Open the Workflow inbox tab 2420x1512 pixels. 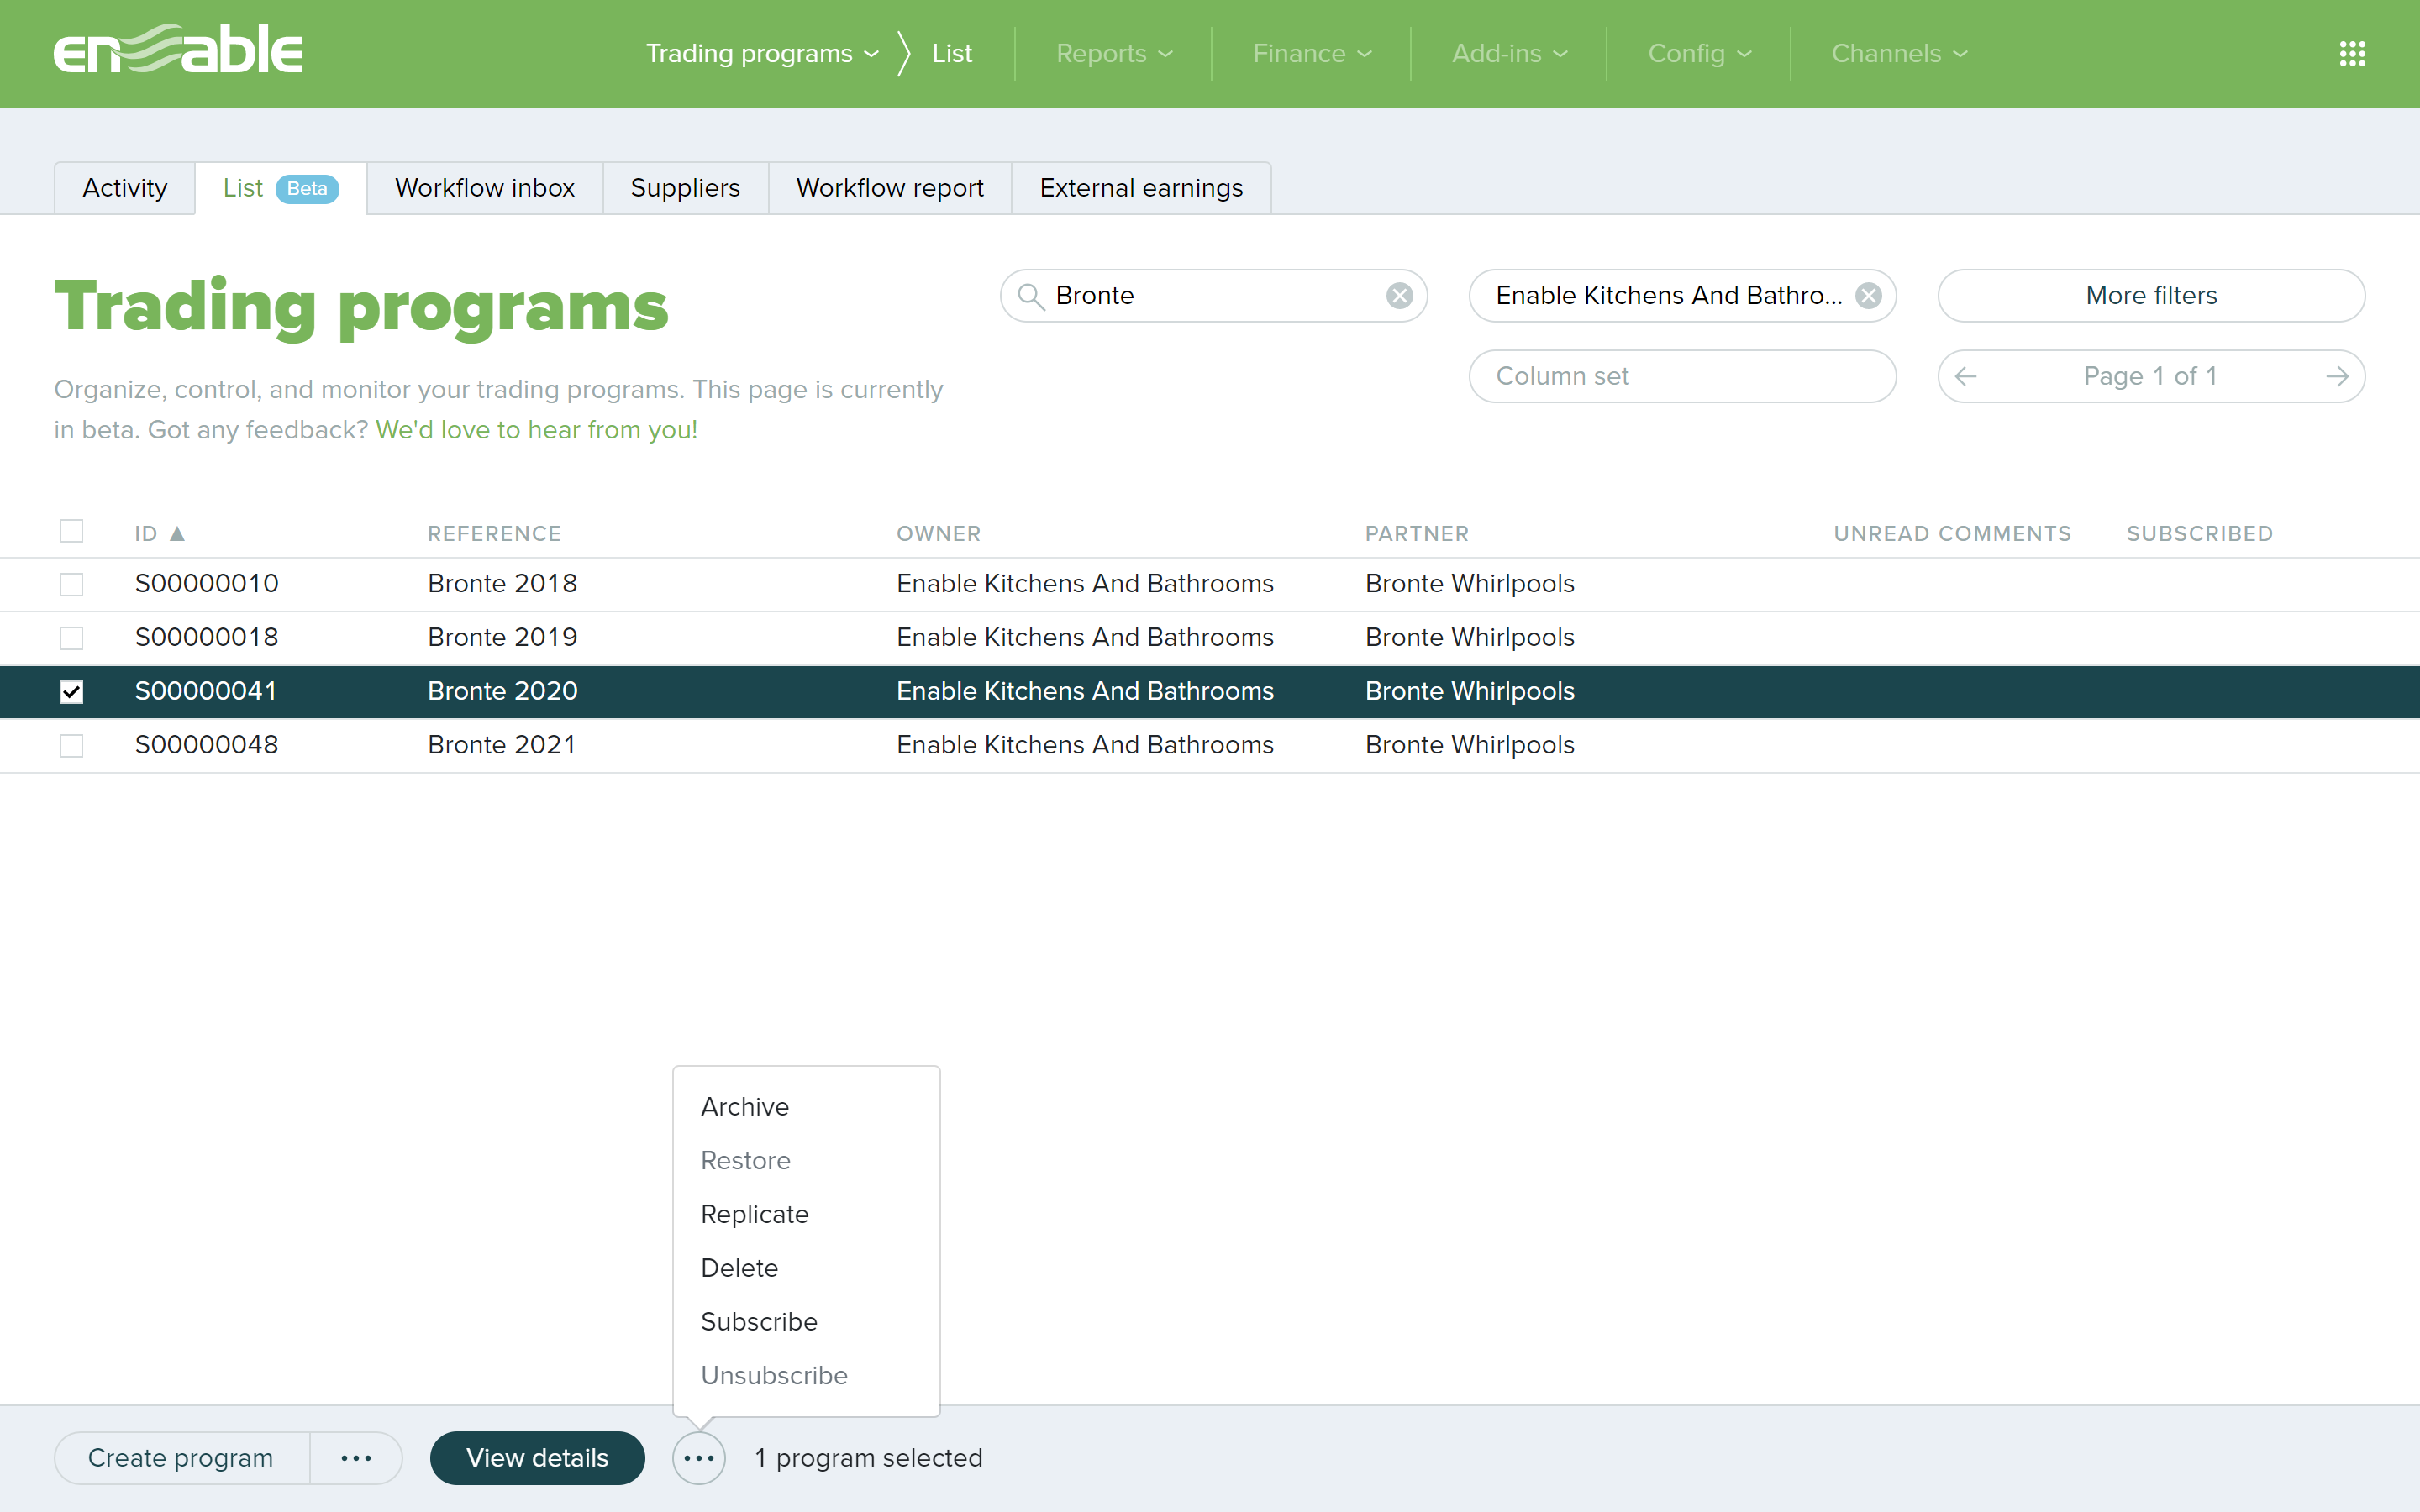[x=485, y=188]
